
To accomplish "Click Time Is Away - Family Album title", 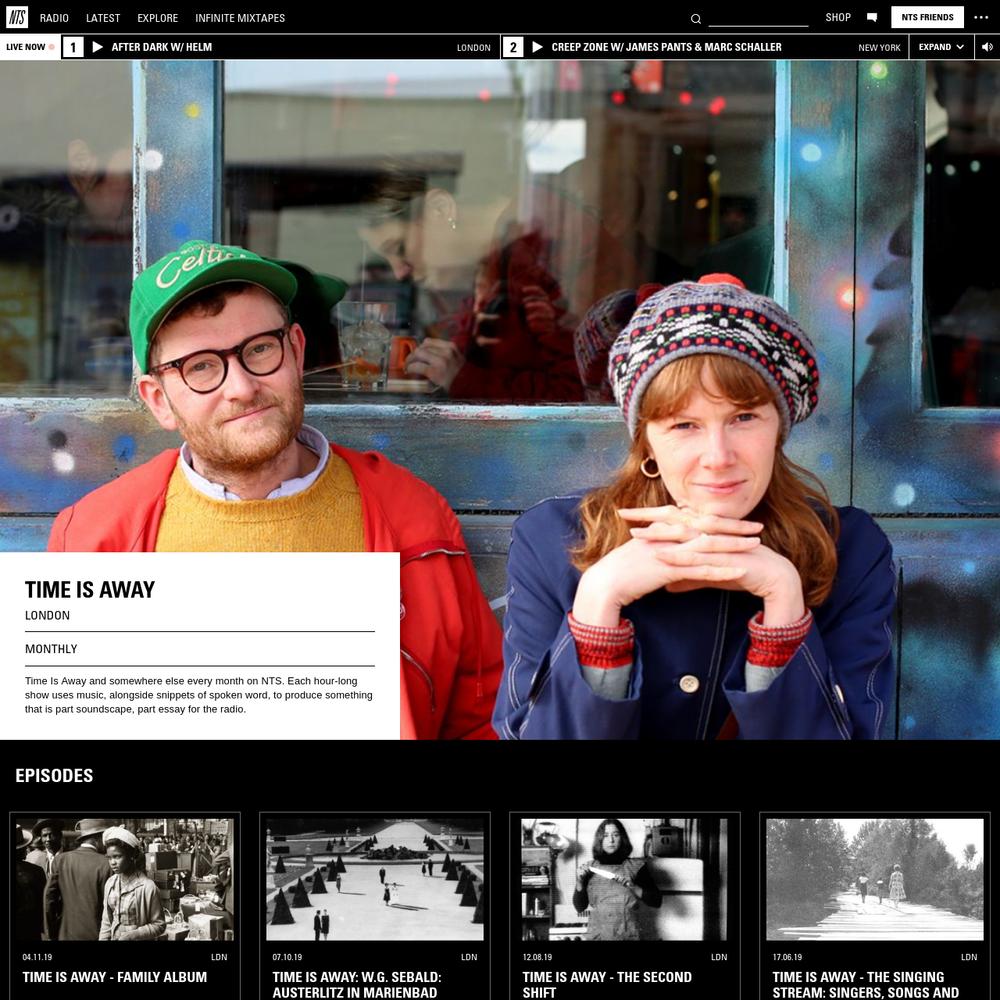I will pos(115,977).
